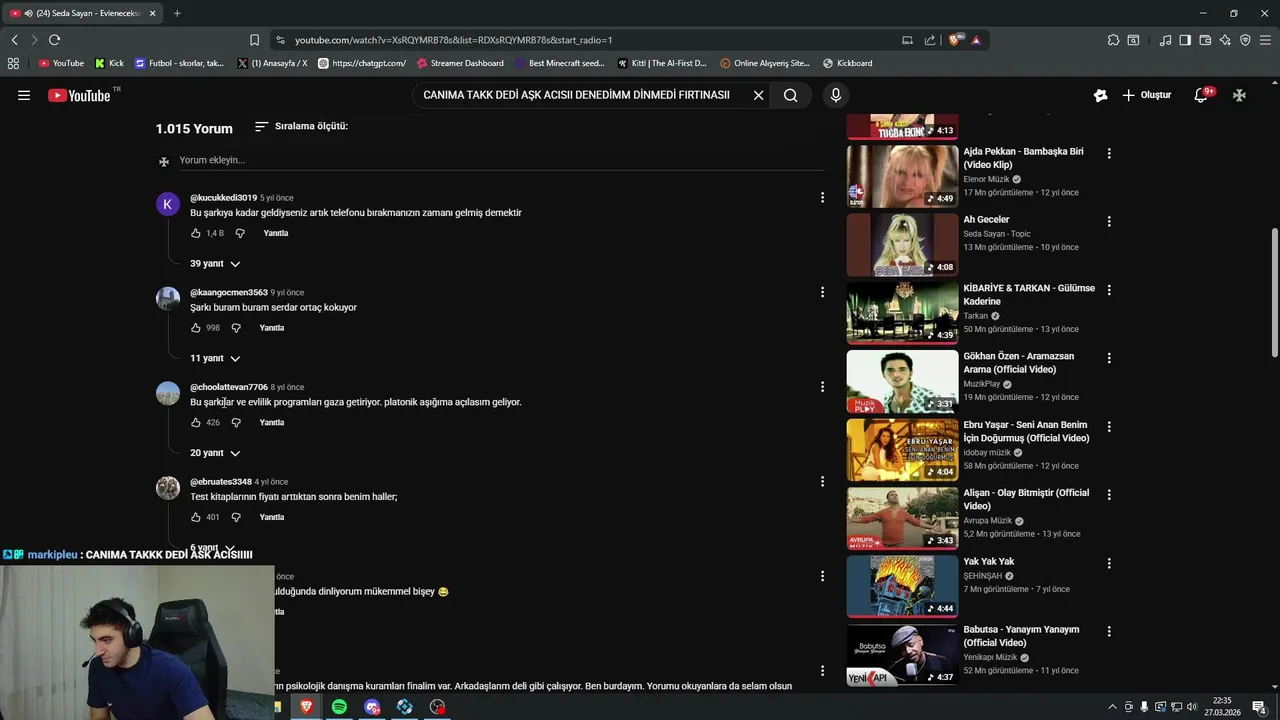Reply to @kaangocmen3563 with Yanıtla
Screen dimensions: 1280x720
(272, 328)
